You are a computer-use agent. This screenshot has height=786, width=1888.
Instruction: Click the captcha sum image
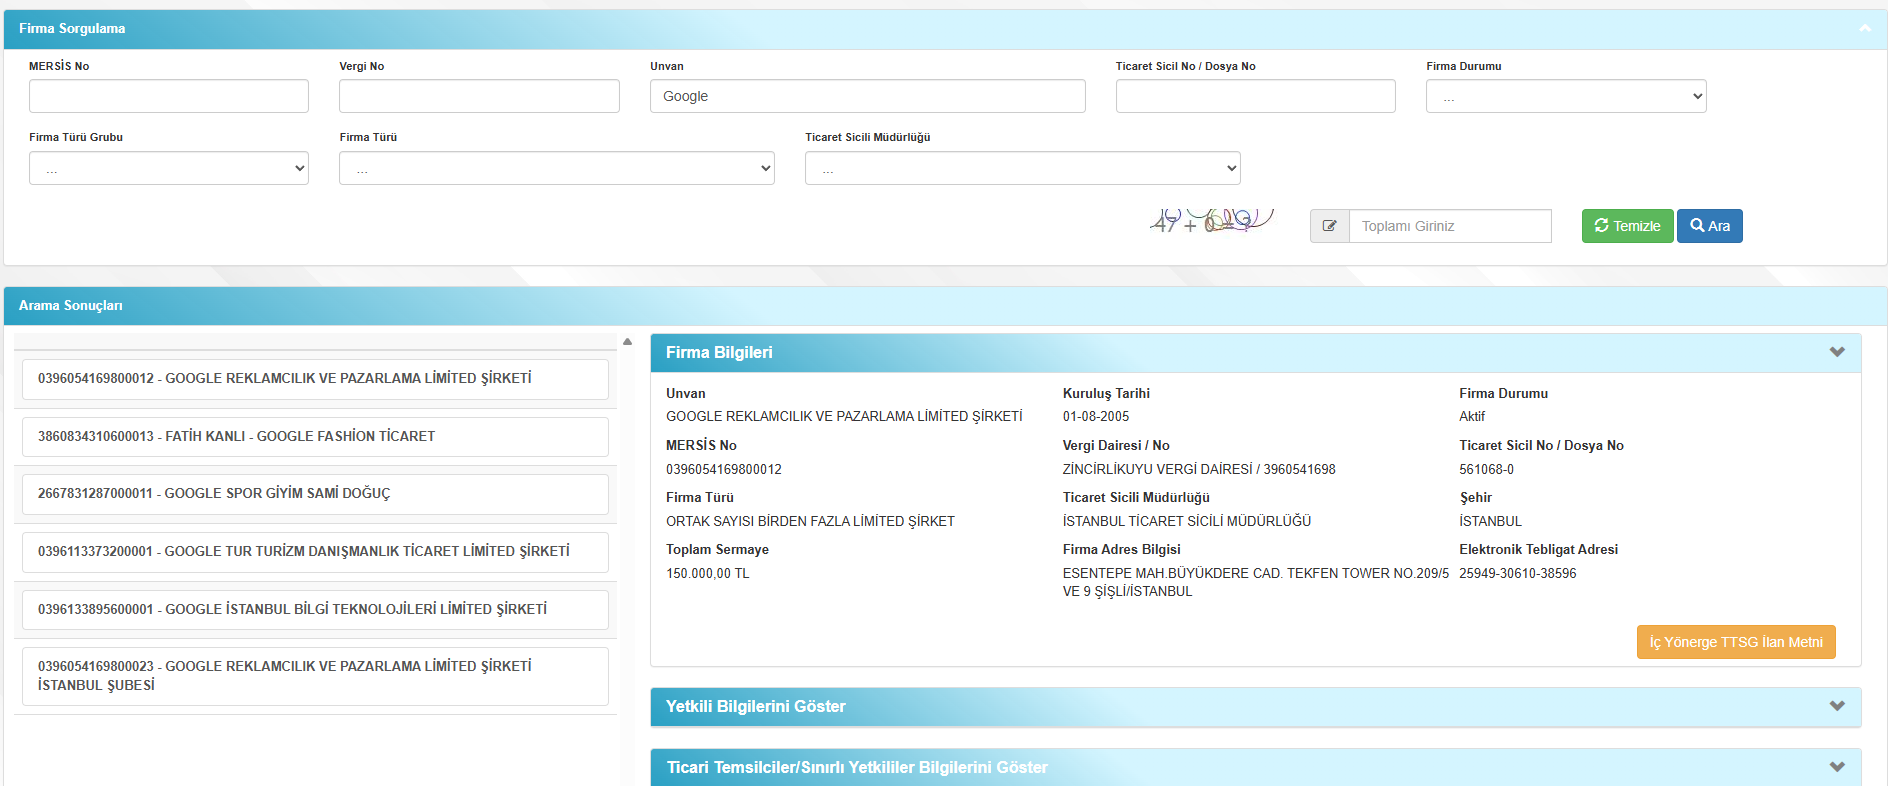coord(1212,220)
